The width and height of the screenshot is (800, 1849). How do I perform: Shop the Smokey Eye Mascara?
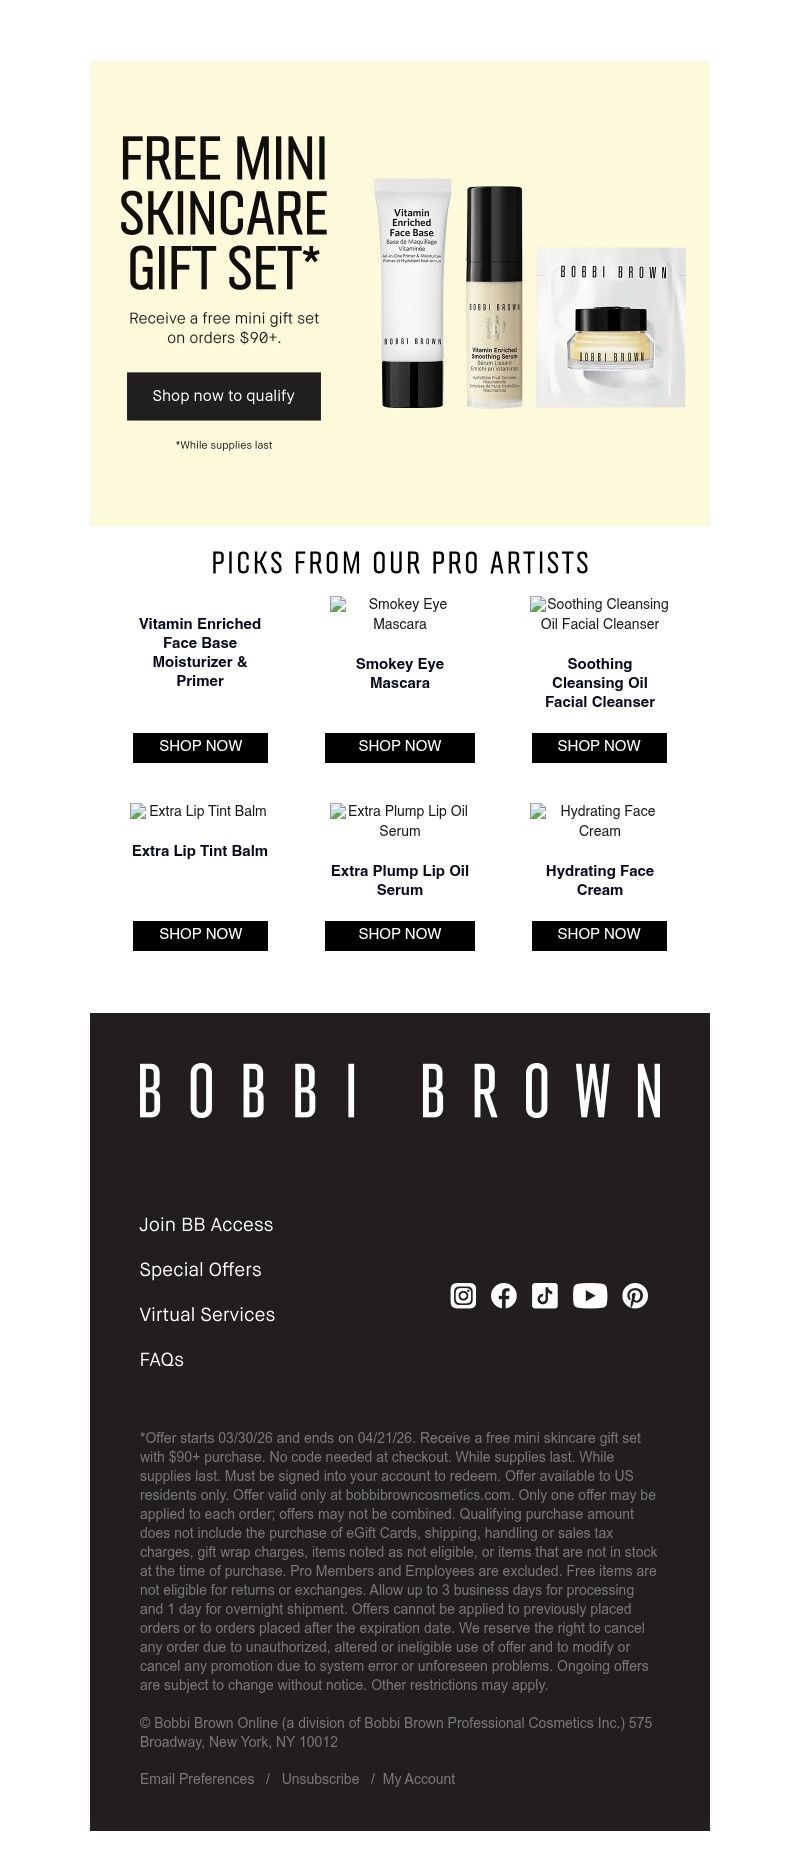pyautogui.click(x=399, y=747)
